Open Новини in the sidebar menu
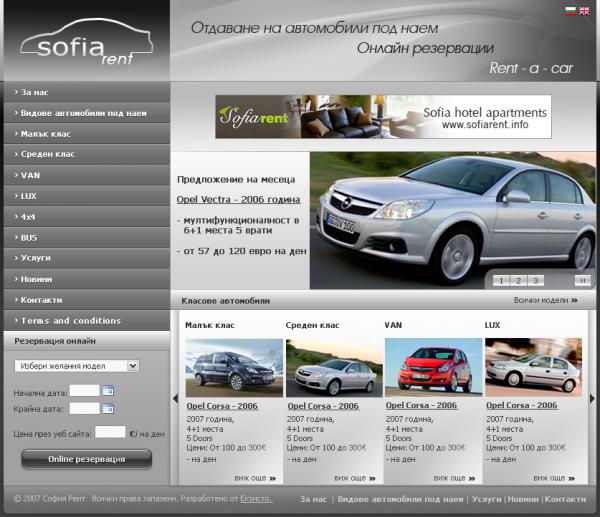The height and width of the screenshot is (517, 600). tap(87, 279)
